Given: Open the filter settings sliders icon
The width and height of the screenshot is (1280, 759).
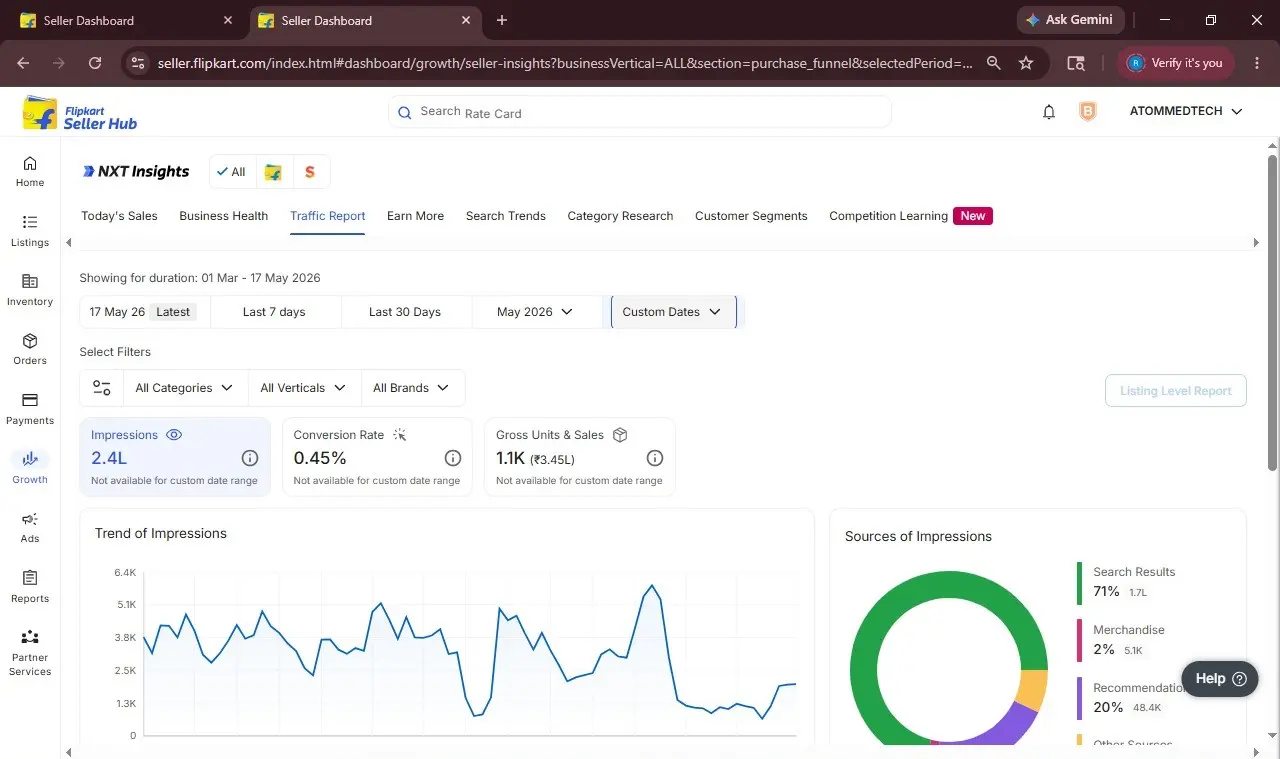Looking at the screenshot, I should point(101,388).
